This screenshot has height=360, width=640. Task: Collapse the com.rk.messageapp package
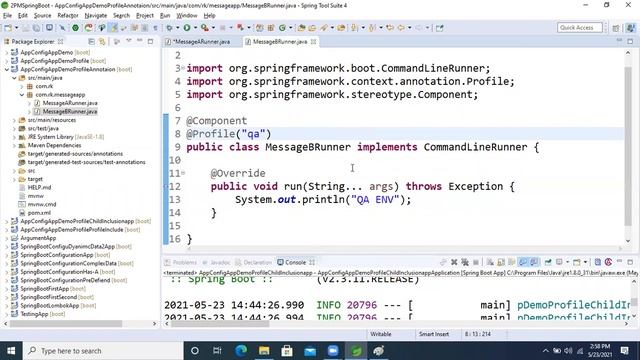click(x=22, y=95)
